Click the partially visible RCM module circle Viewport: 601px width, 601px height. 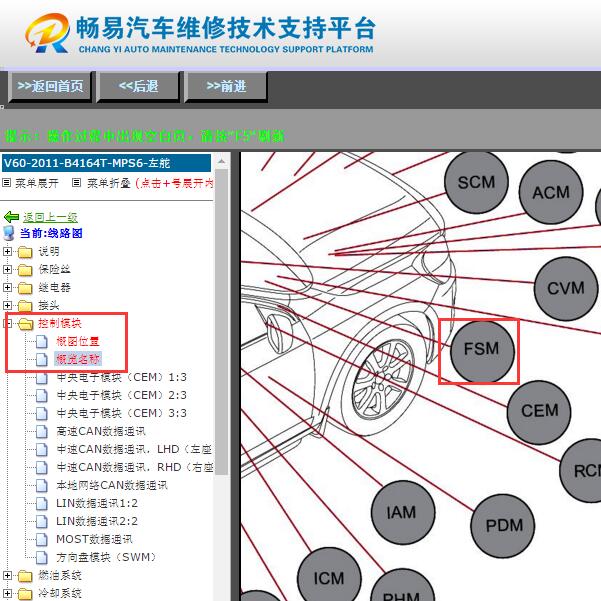(580, 471)
